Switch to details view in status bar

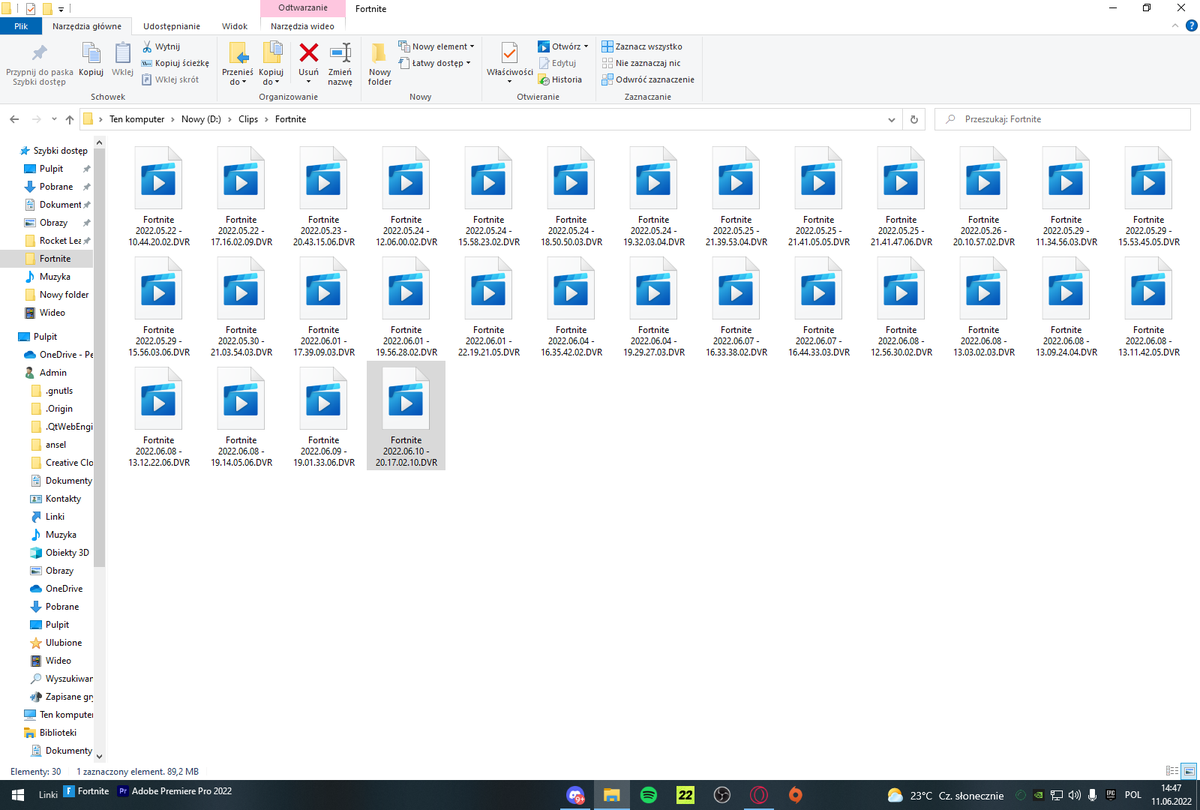coord(1172,772)
